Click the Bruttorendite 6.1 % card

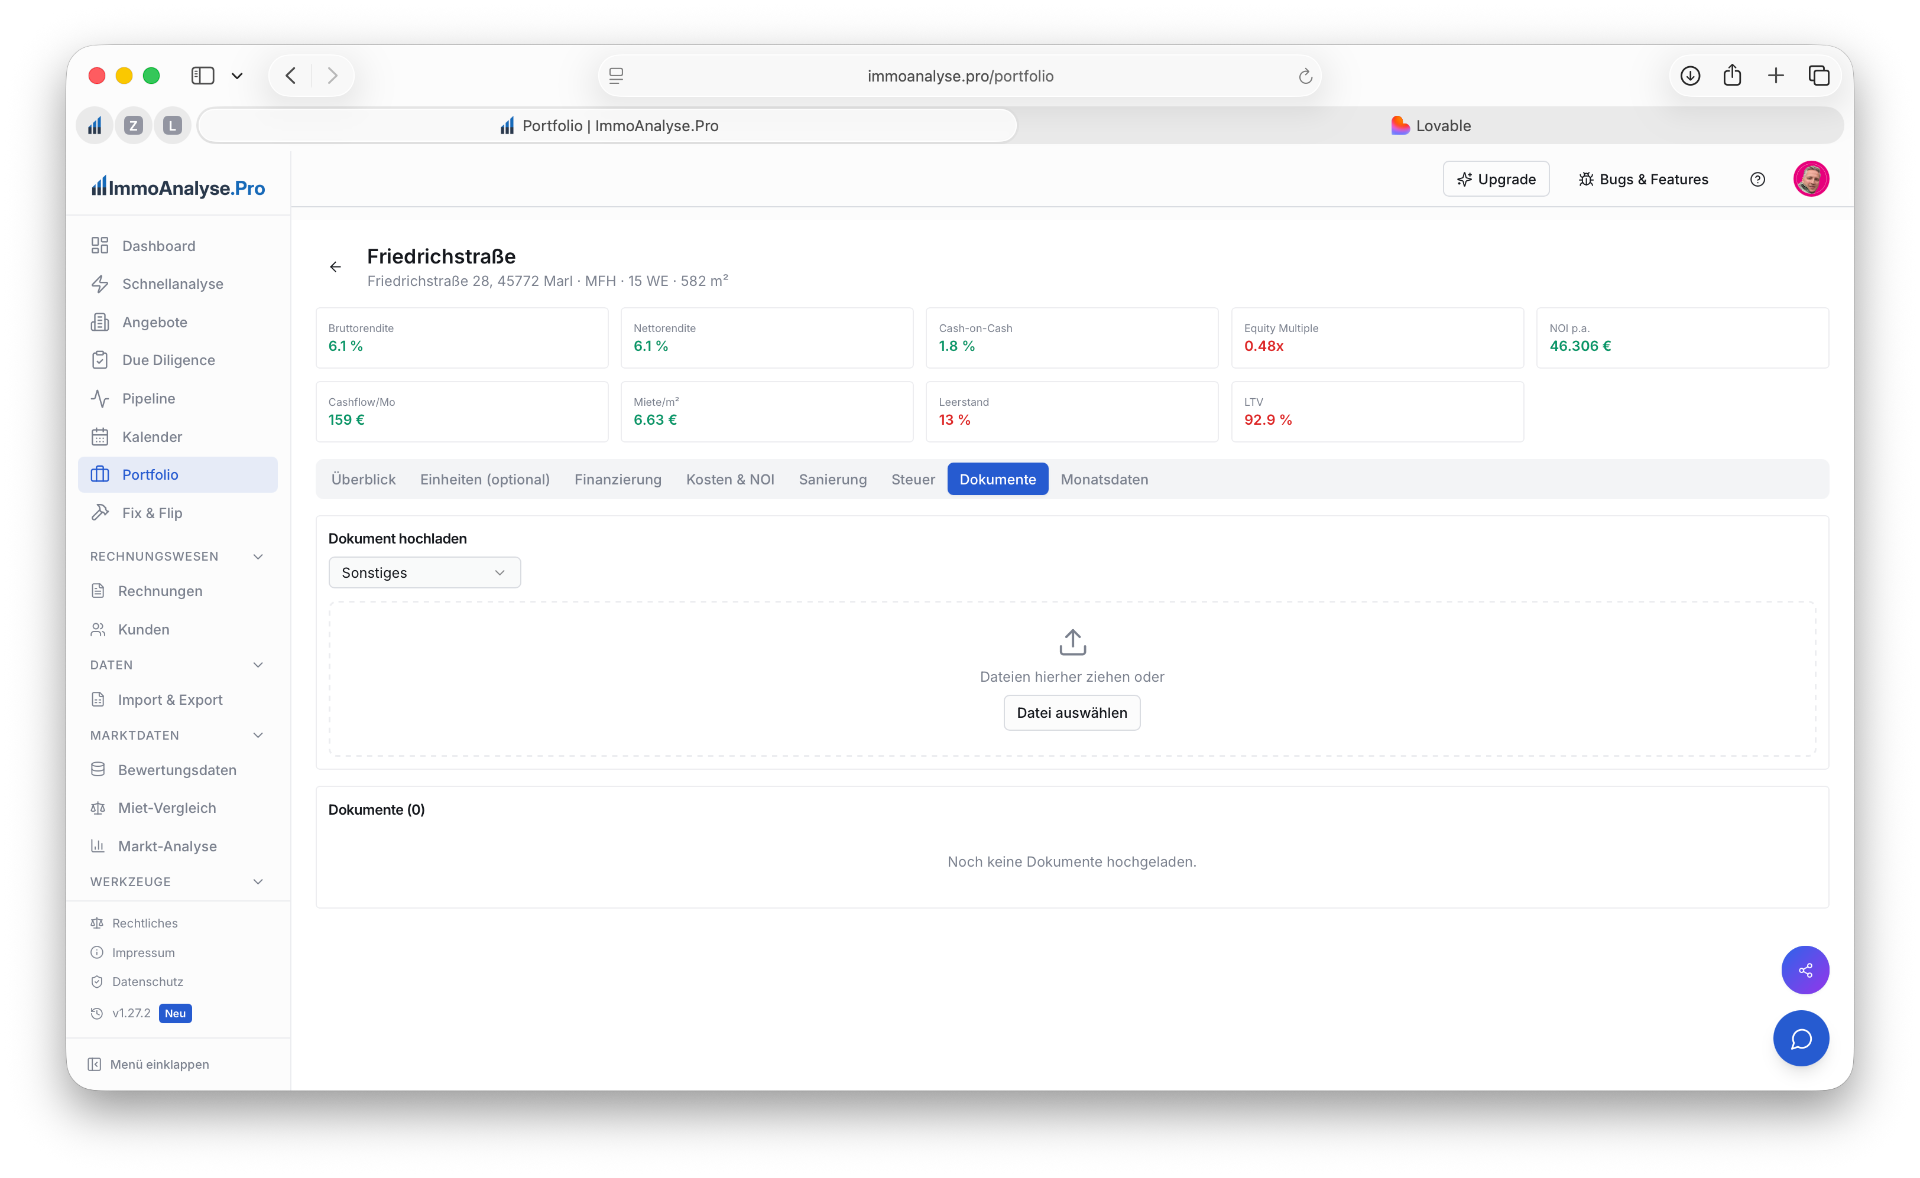(x=462, y=338)
